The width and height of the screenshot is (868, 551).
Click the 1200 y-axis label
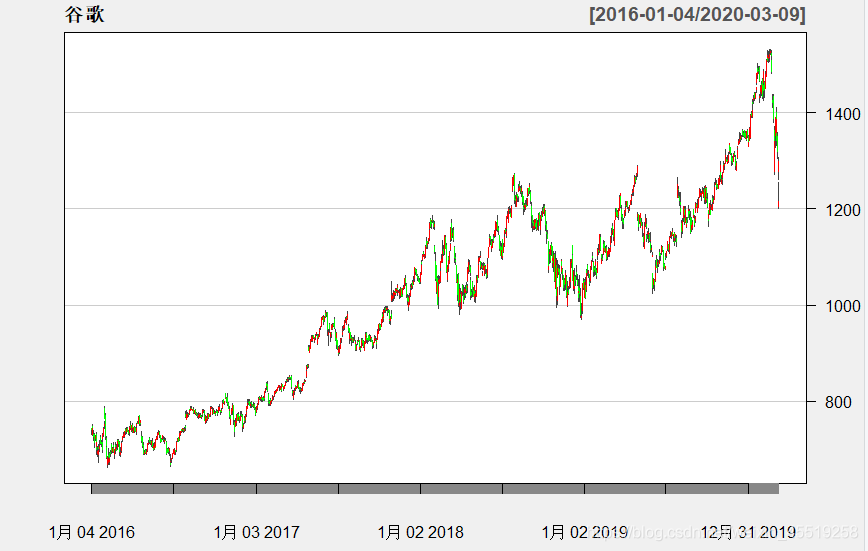pyautogui.click(x=843, y=210)
